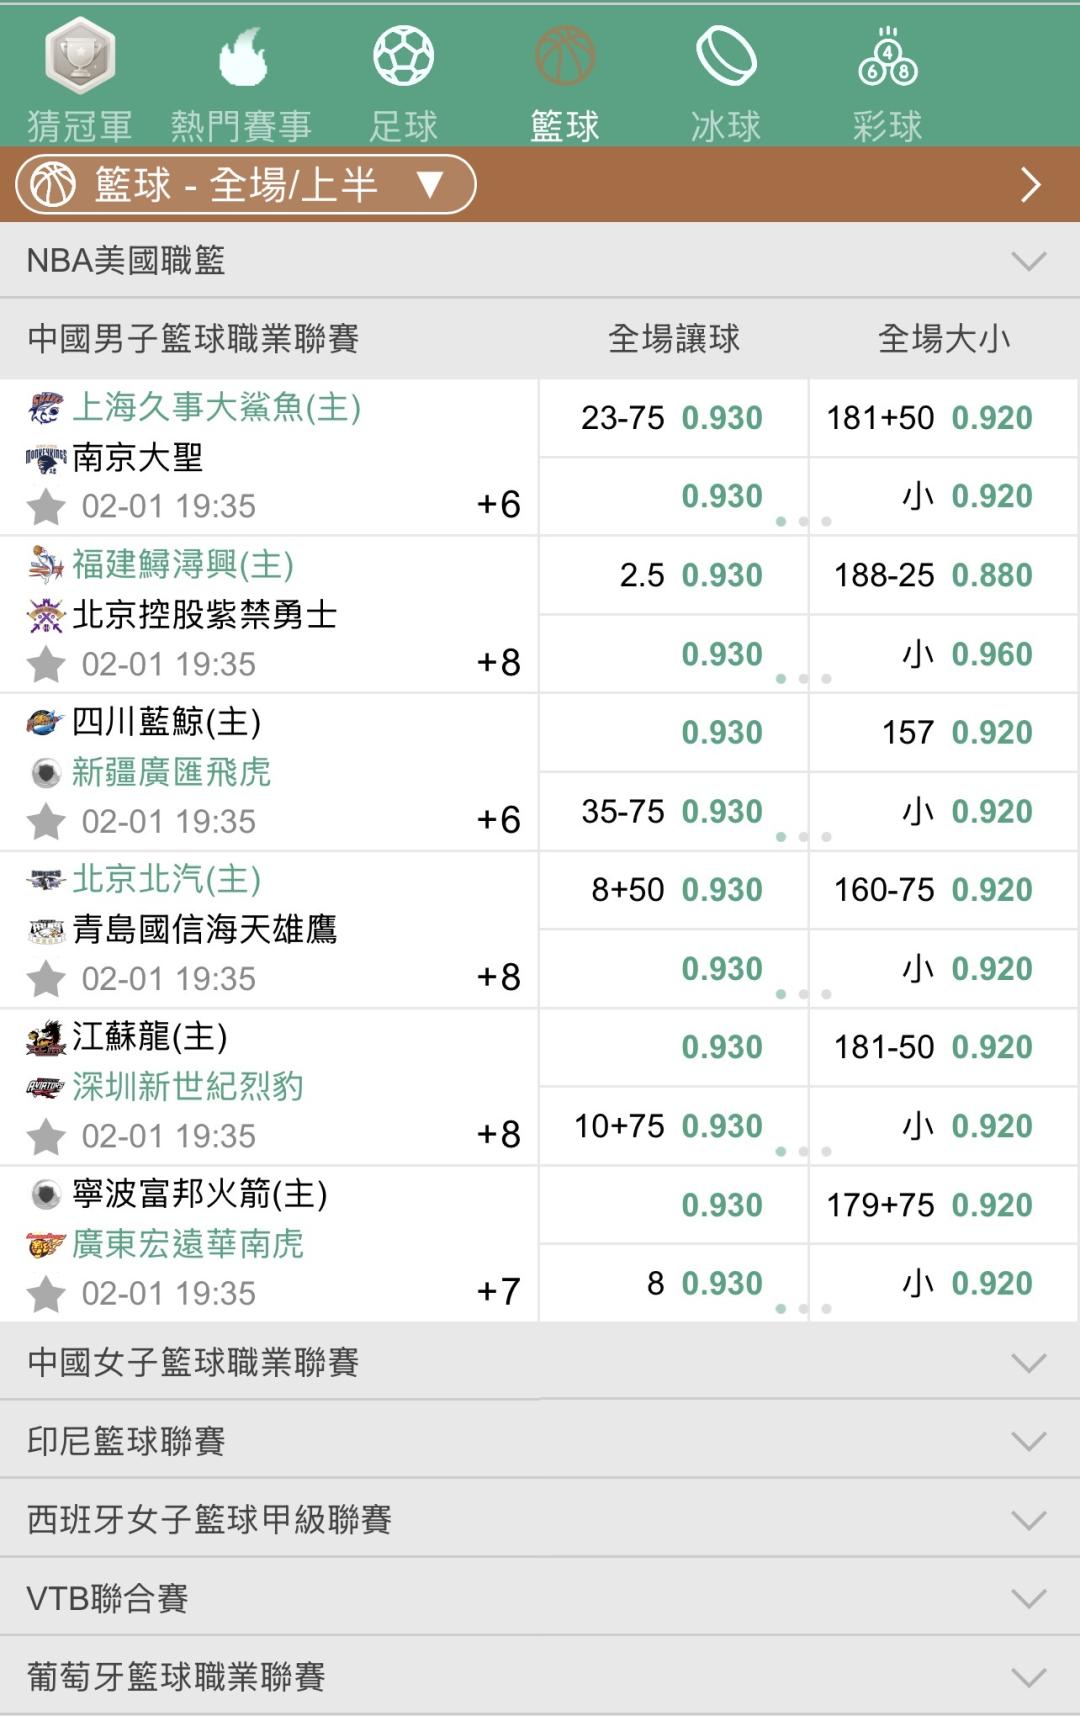
Task: Favorite the 上海久事大鯊魚 vs 南京大聖 match star
Action: tap(46, 507)
